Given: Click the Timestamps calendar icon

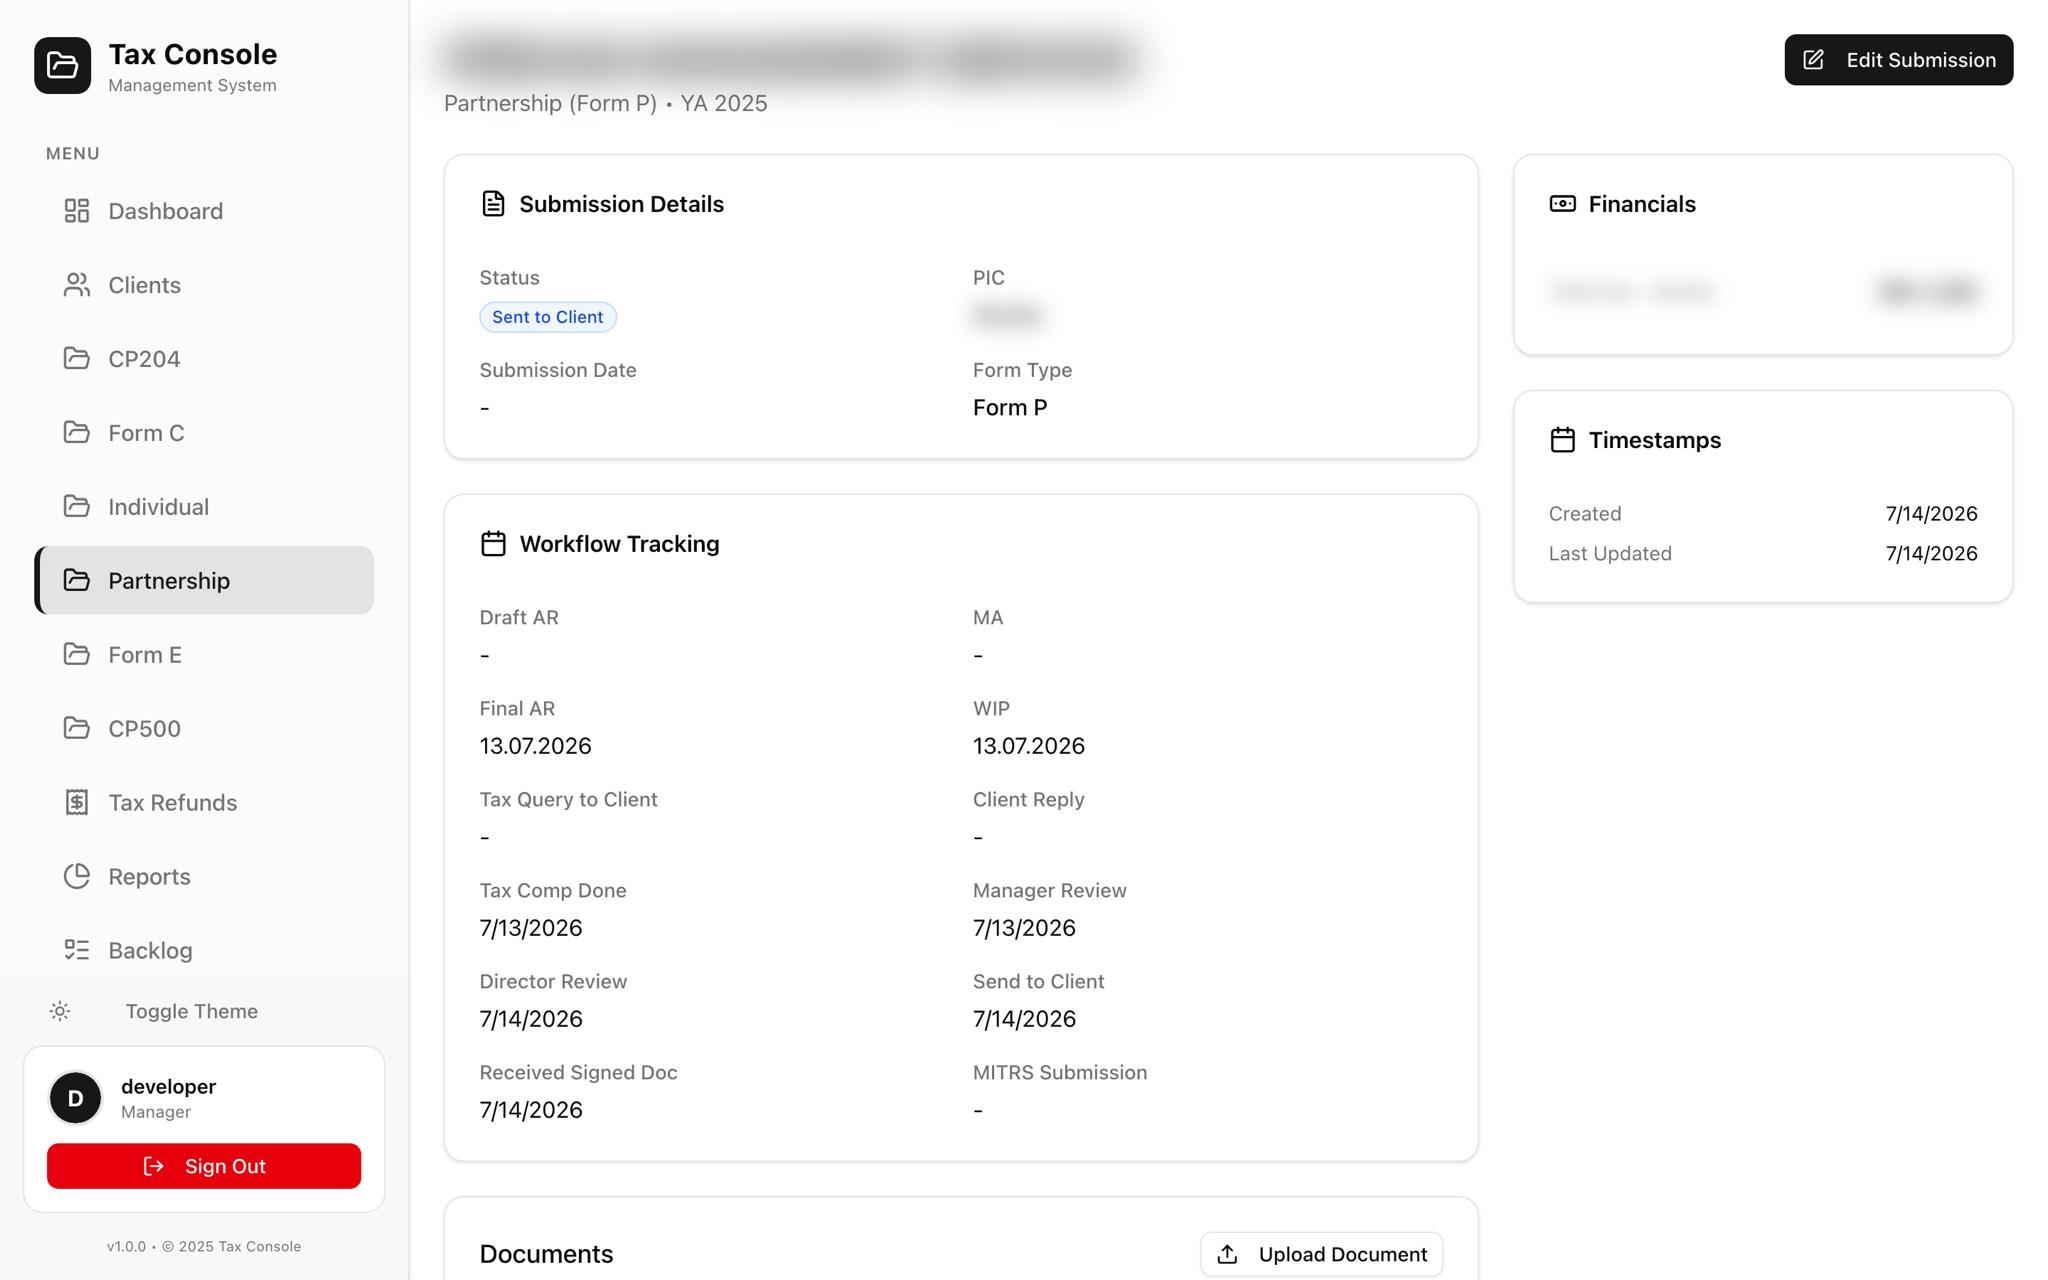Looking at the screenshot, I should tap(1563, 440).
